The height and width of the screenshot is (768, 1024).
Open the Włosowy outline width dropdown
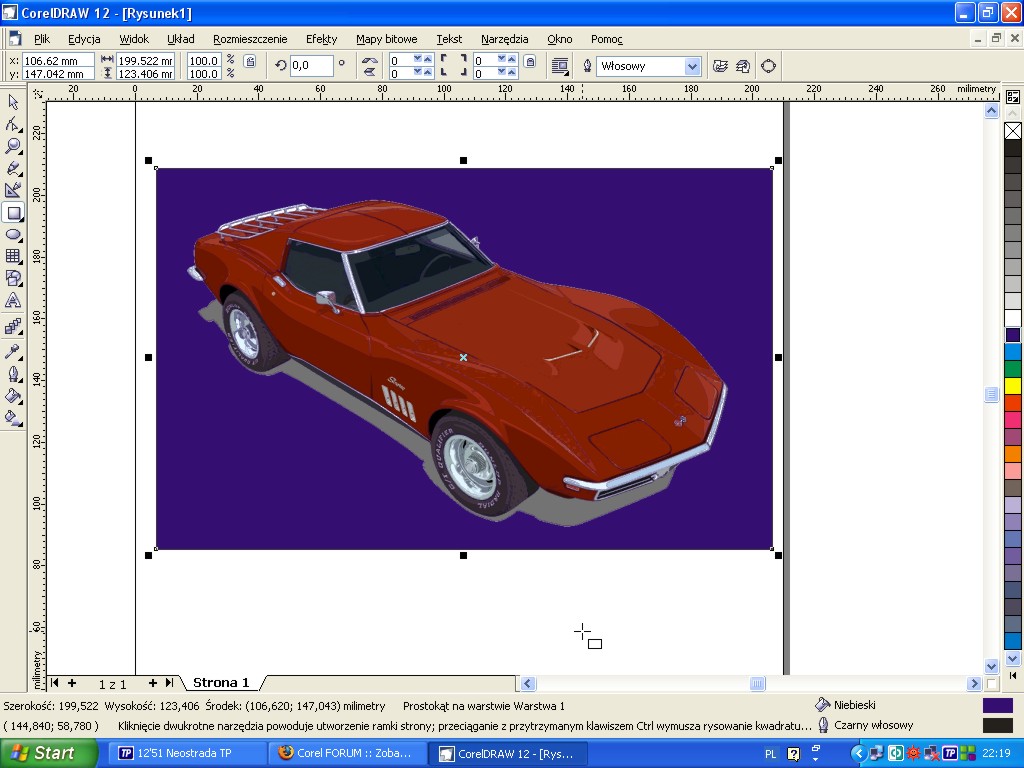pyautogui.click(x=692, y=66)
